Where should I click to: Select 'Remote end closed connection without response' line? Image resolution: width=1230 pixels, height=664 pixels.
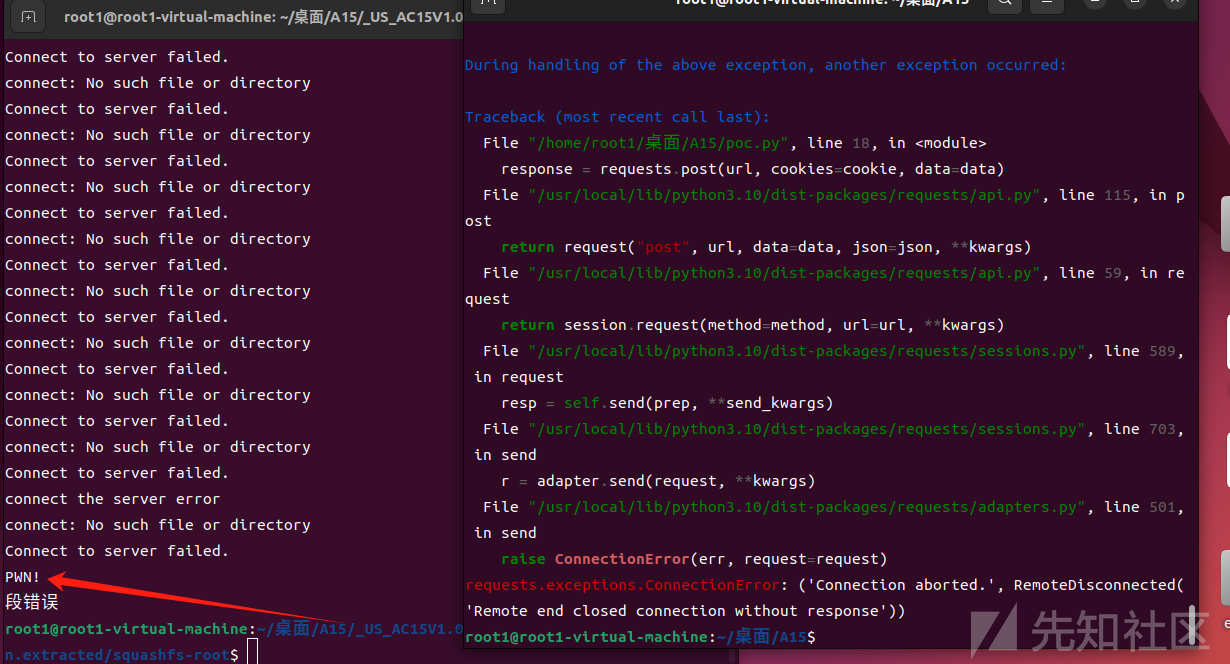685,611
